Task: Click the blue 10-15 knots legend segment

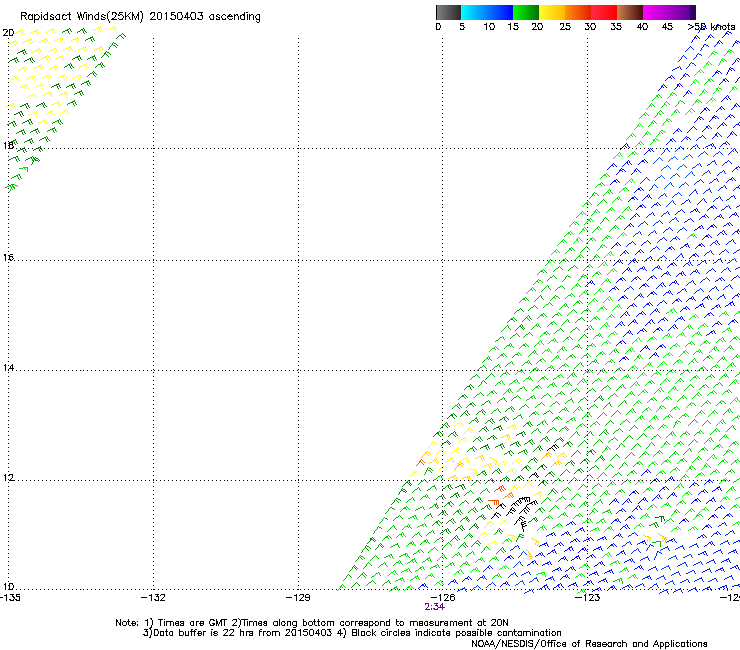Action: [500, 12]
